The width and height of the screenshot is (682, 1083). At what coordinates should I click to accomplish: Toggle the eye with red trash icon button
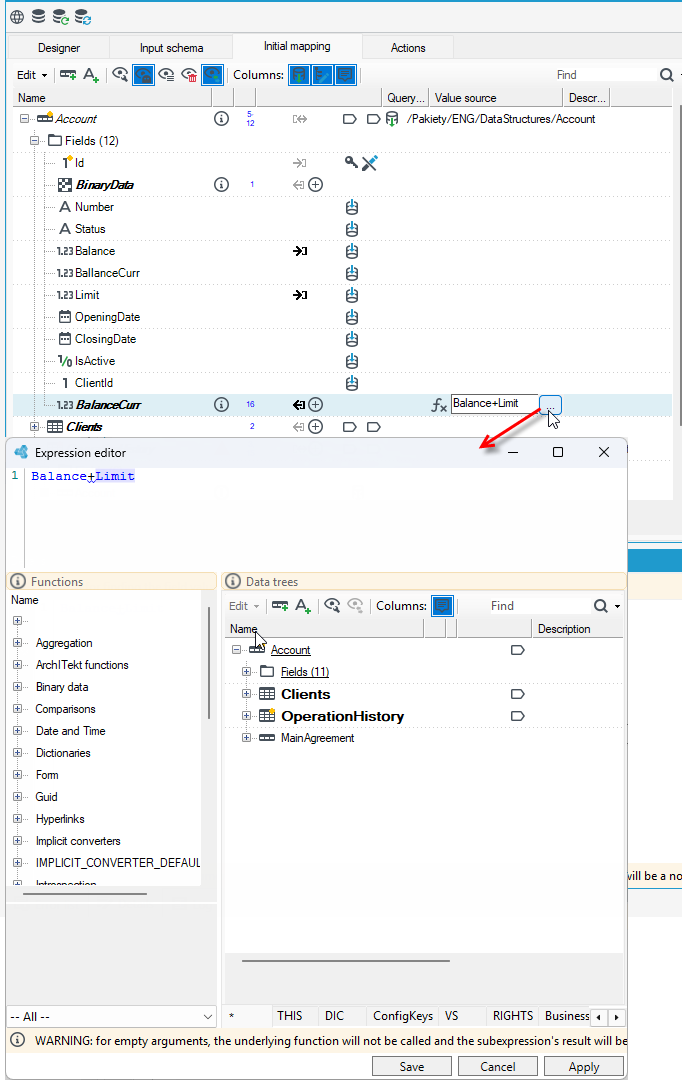tap(189, 75)
